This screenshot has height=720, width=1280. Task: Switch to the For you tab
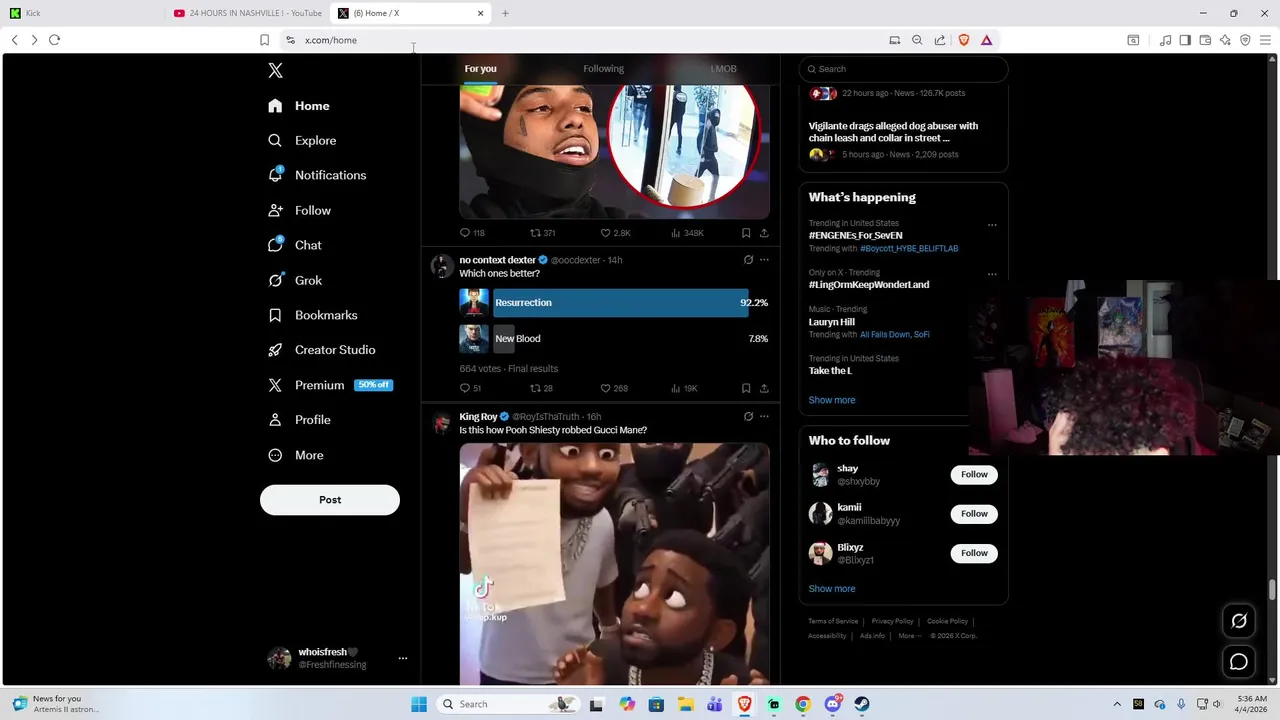point(480,69)
